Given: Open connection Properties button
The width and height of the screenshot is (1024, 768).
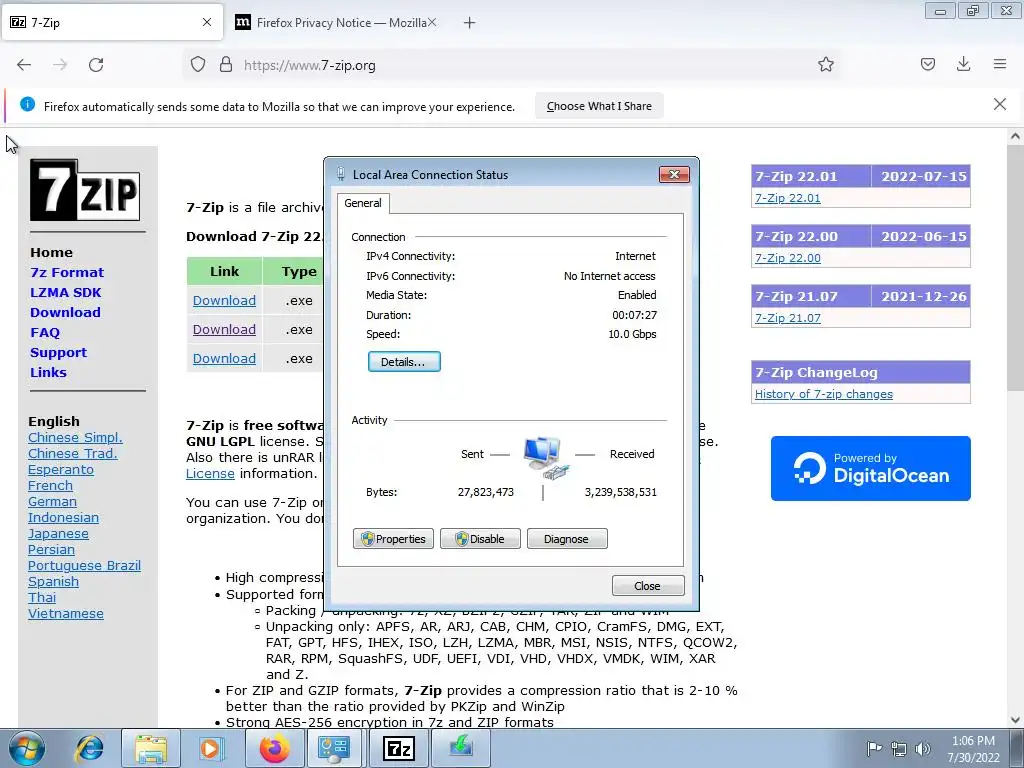Looking at the screenshot, I should coord(393,539).
